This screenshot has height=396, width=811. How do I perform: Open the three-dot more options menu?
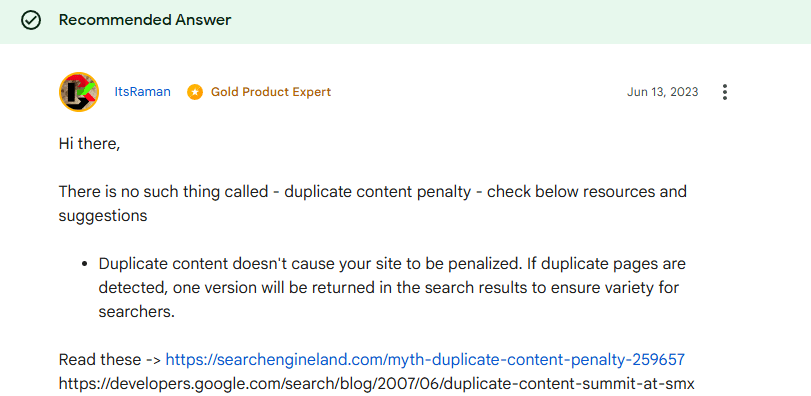point(725,92)
